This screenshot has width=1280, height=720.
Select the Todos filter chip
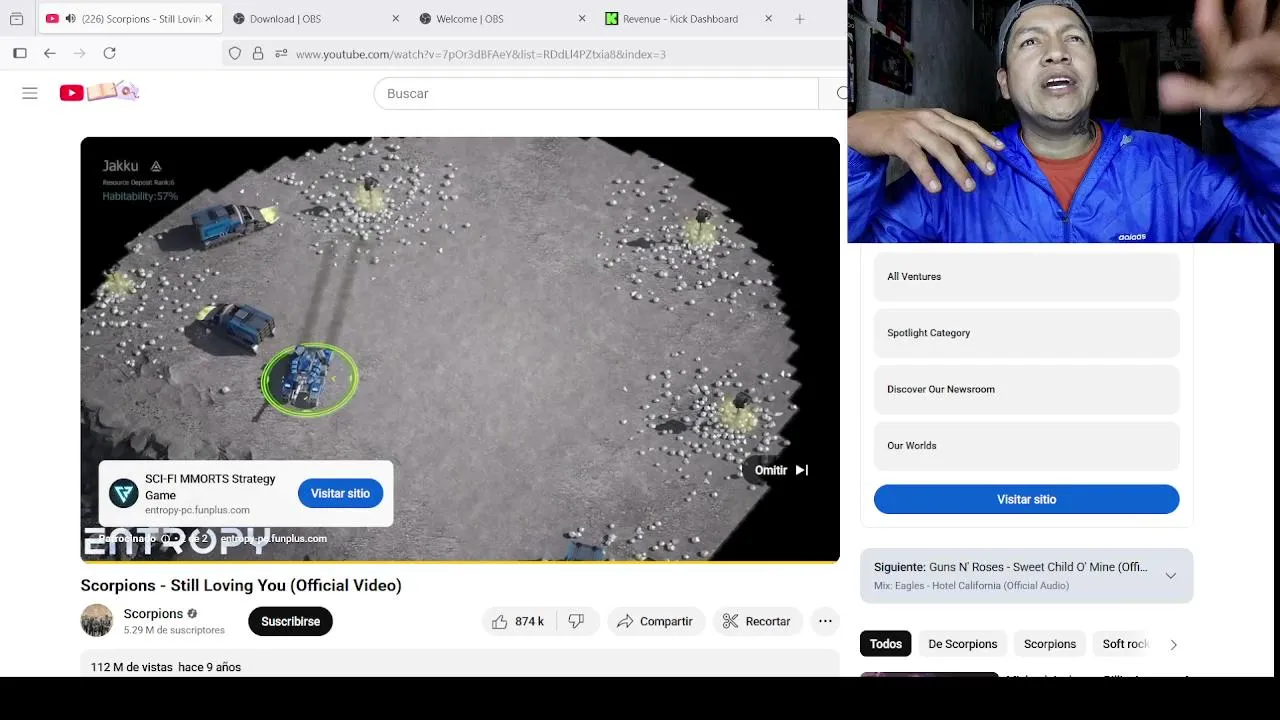[885, 644]
